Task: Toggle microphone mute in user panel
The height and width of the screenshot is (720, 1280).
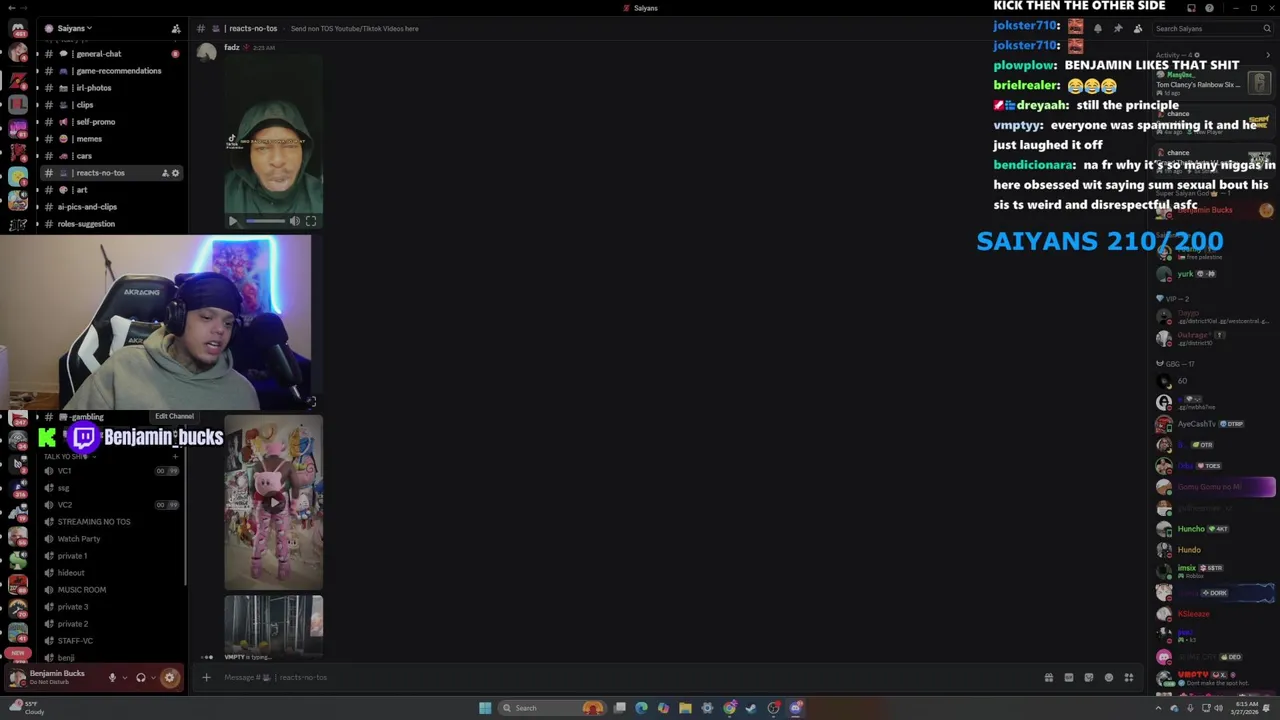Action: click(112, 677)
